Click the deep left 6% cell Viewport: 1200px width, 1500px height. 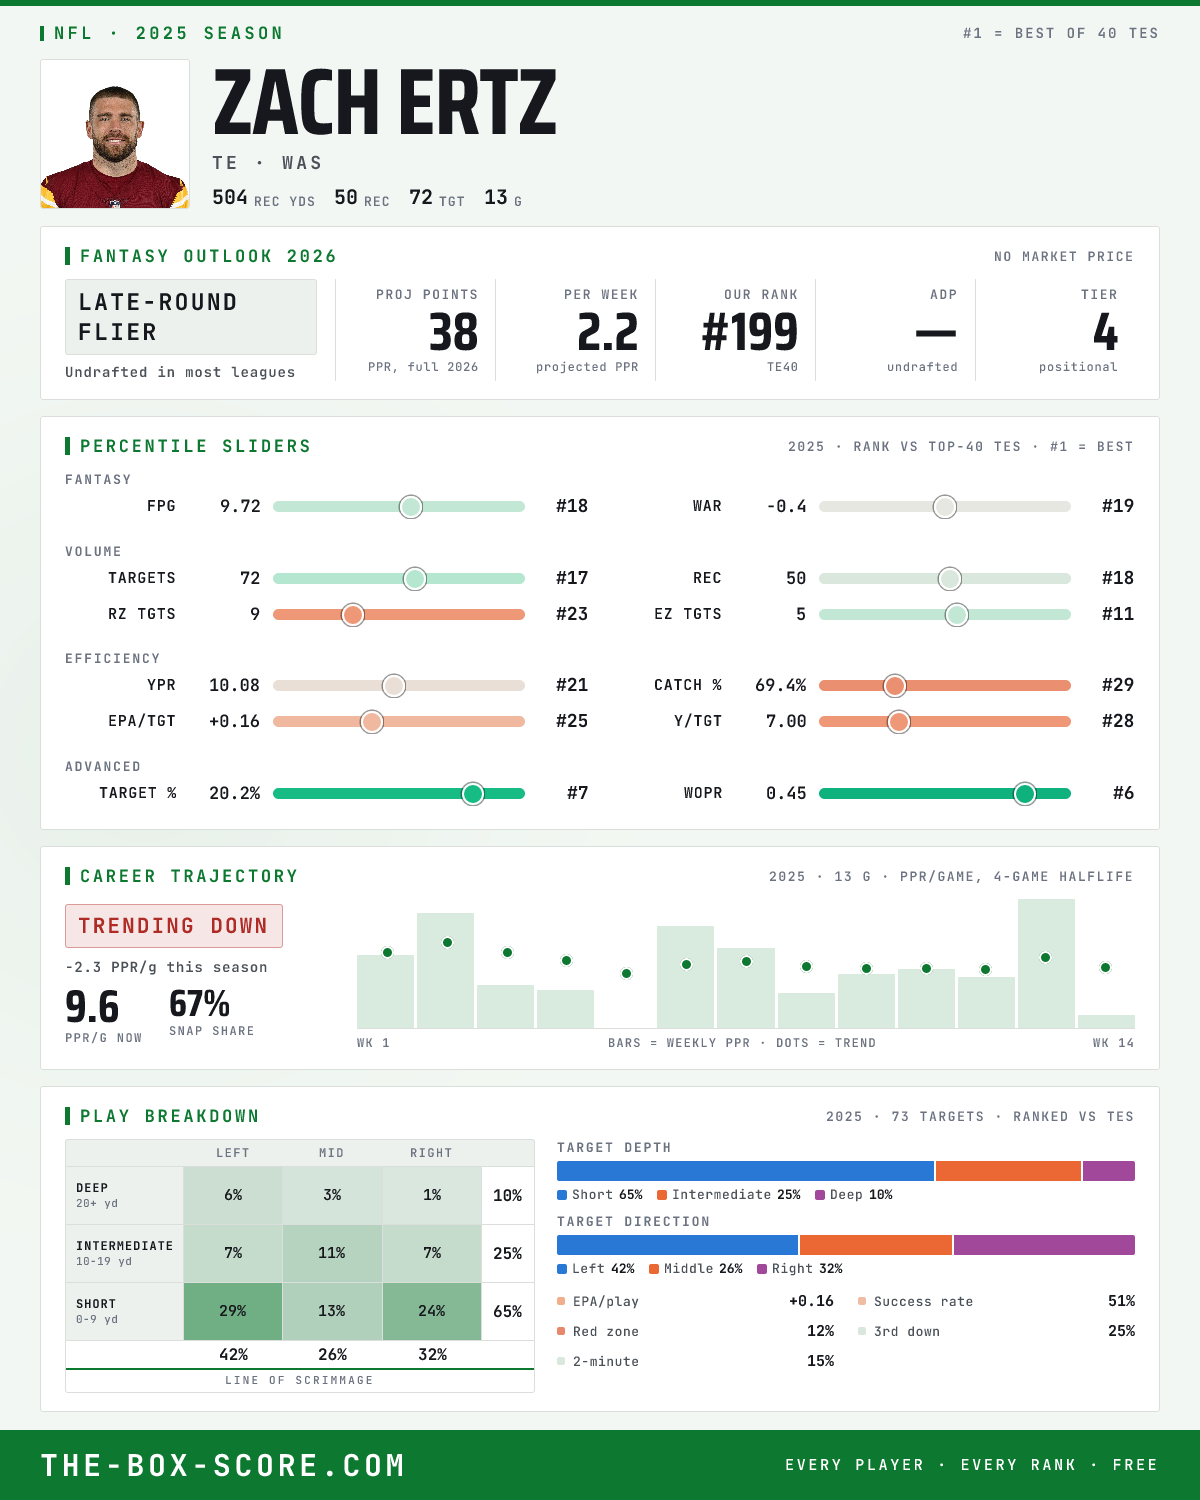pyautogui.click(x=233, y=1195)
